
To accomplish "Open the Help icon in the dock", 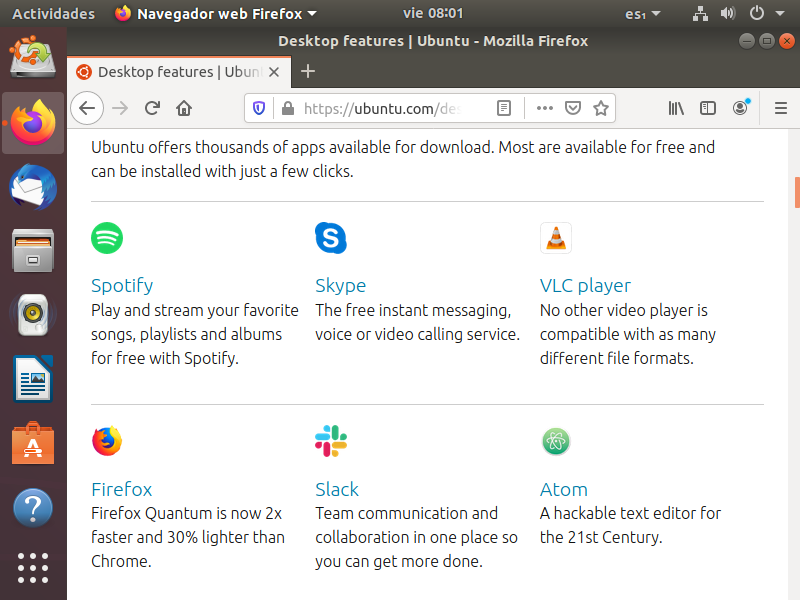I will pos(33,508).
